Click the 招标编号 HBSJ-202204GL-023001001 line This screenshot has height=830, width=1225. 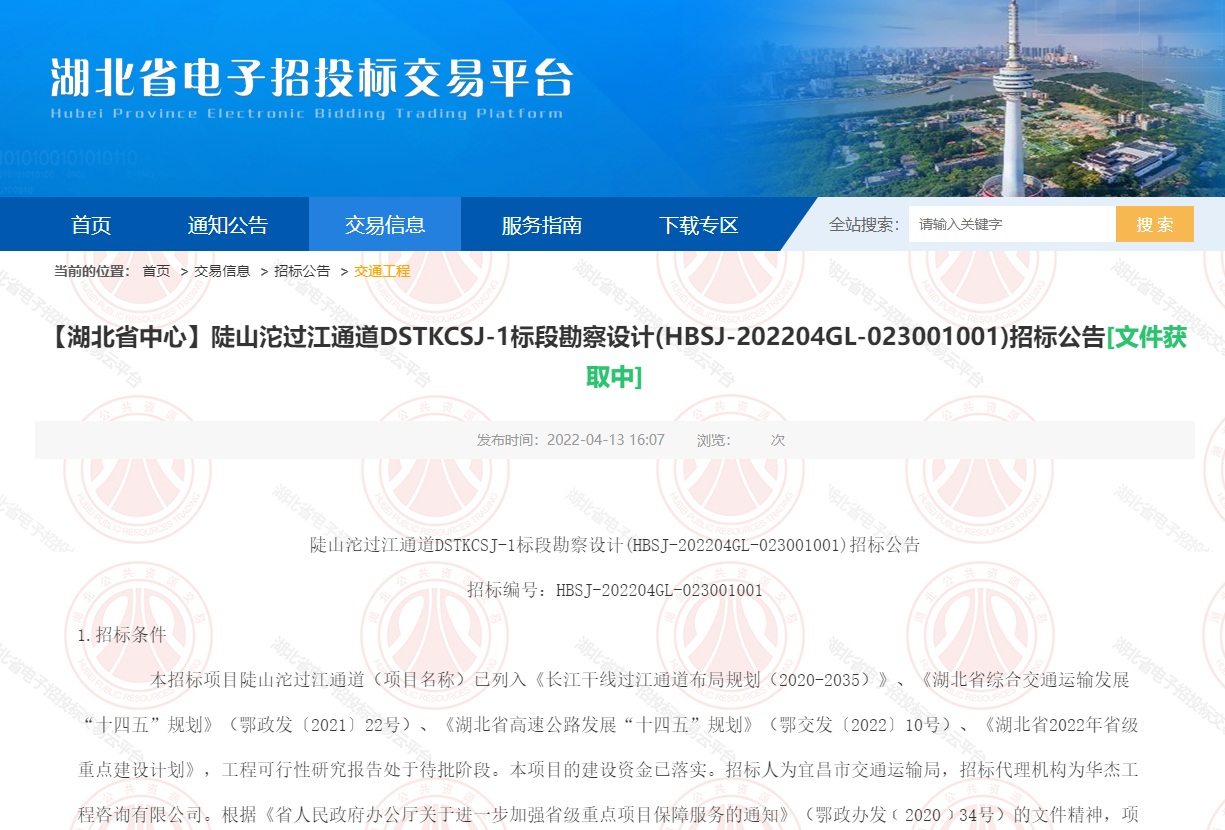tap(614, 590)
